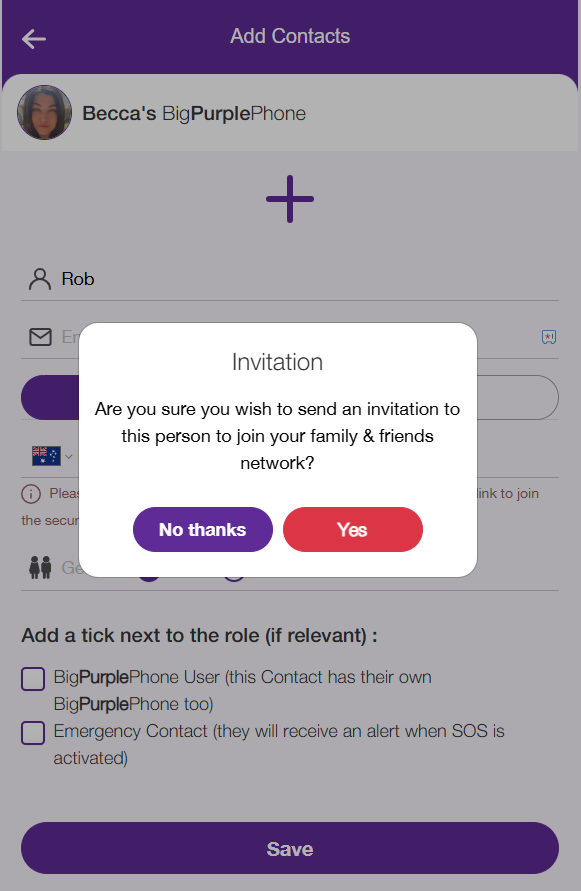Click the gender people icon
This screenshot has width=581, height=891.
click(x=40, y=567)
